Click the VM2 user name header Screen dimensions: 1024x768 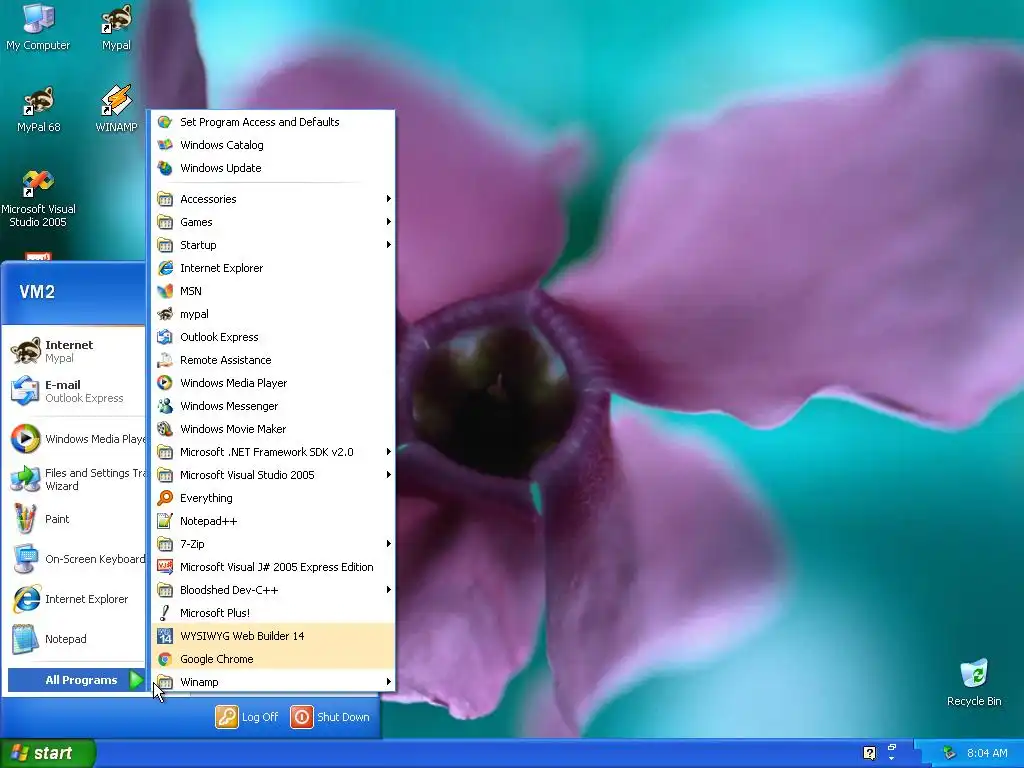point(37,292)
